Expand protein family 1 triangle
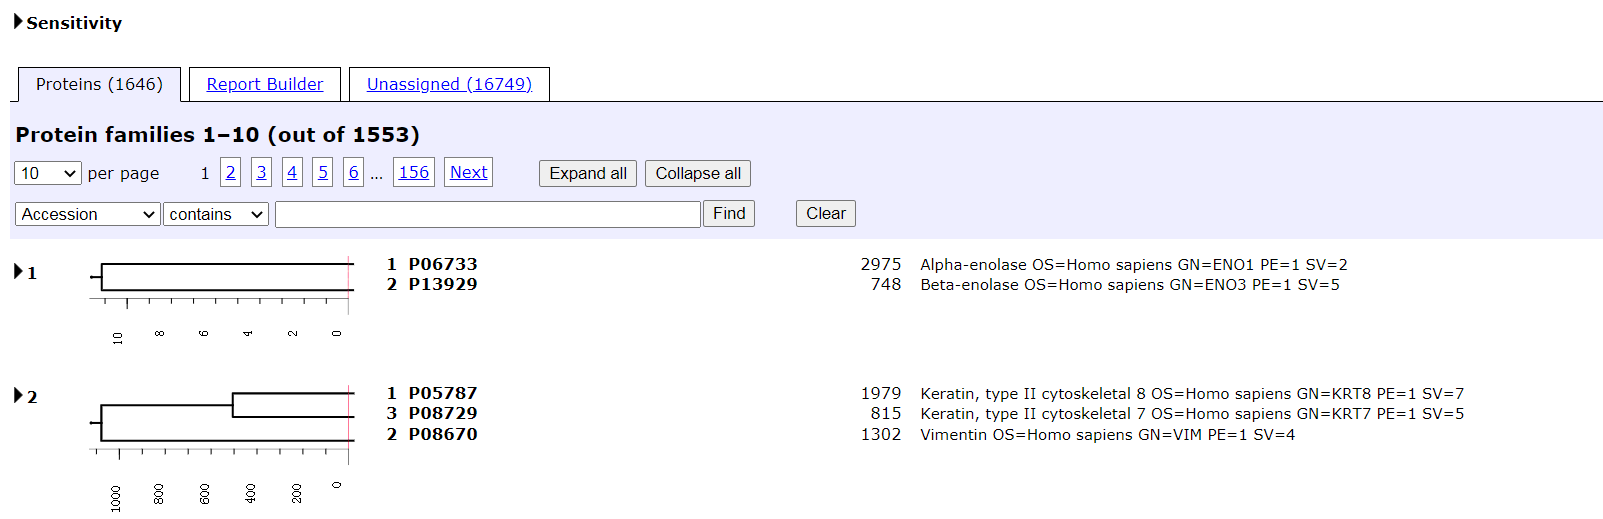 click(x=18, y=271)
